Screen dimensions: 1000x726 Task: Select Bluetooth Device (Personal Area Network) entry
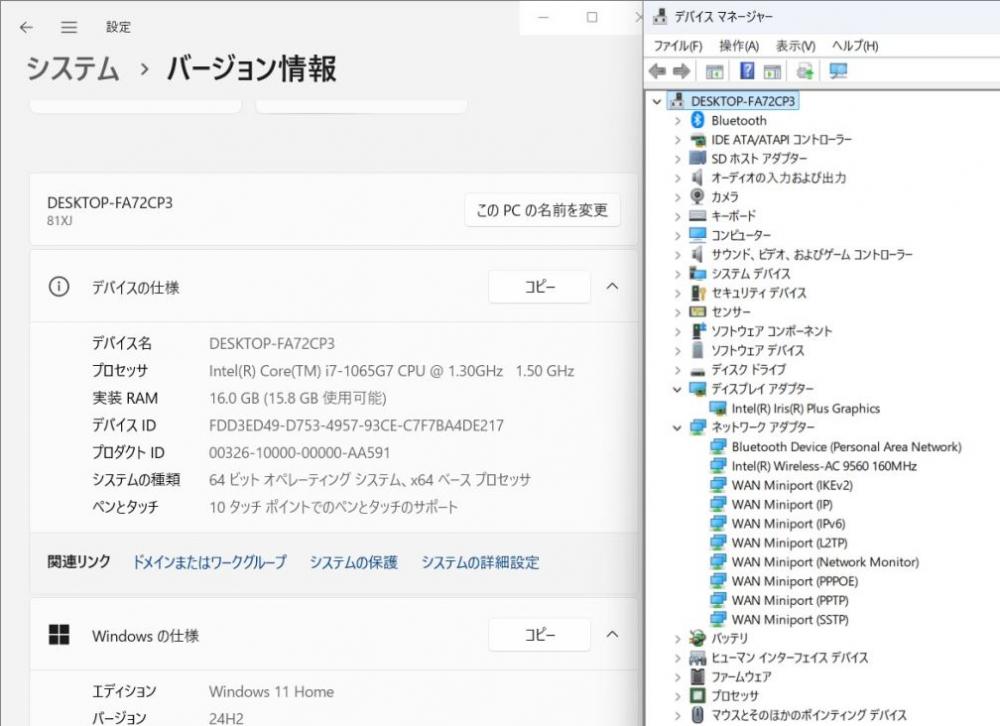846,447
